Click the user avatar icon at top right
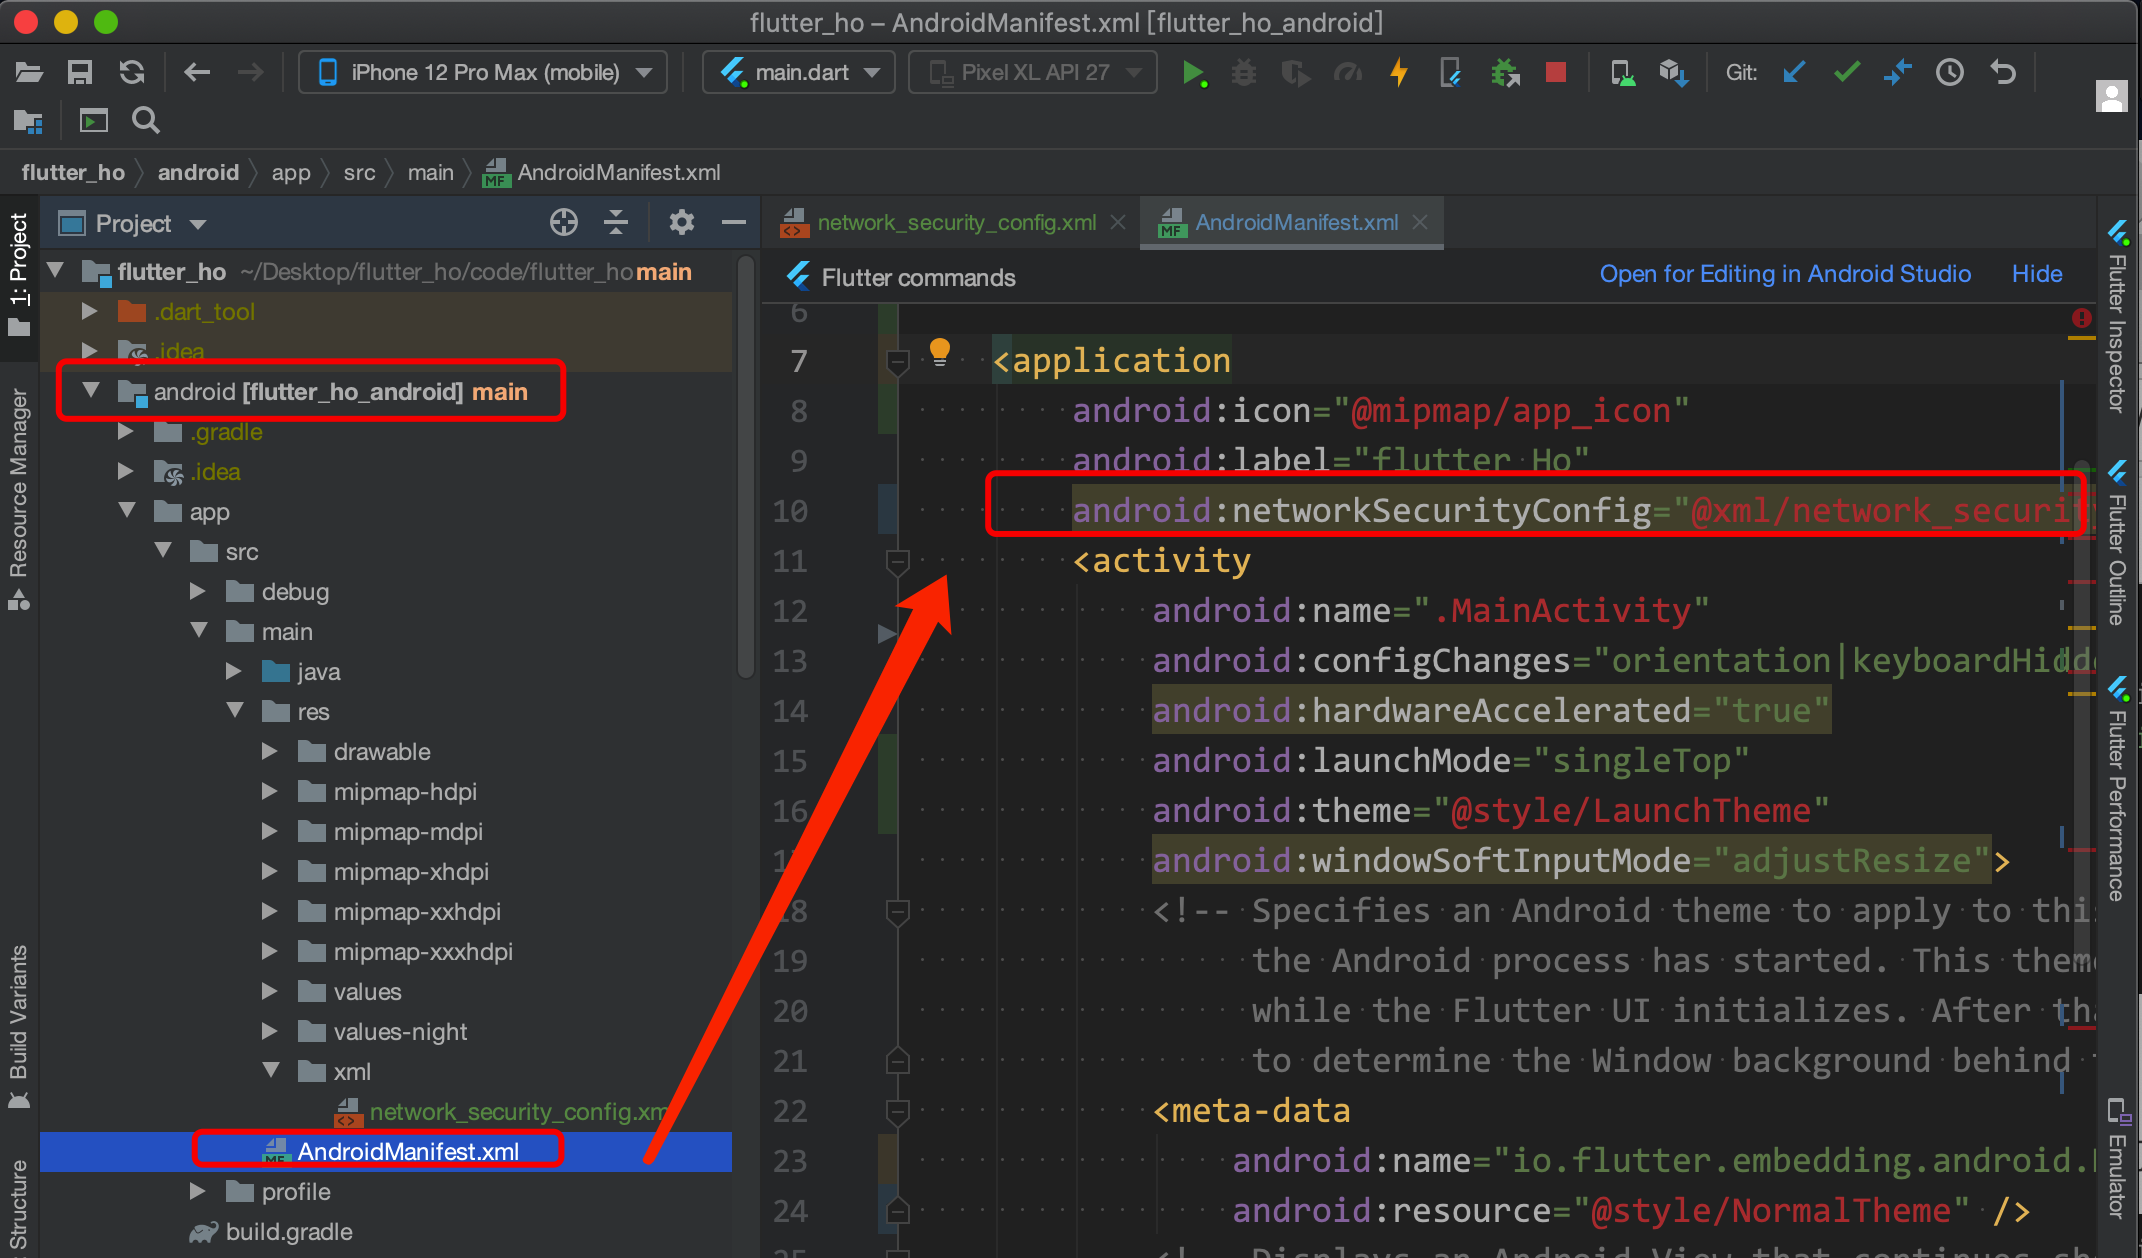 2111,95
